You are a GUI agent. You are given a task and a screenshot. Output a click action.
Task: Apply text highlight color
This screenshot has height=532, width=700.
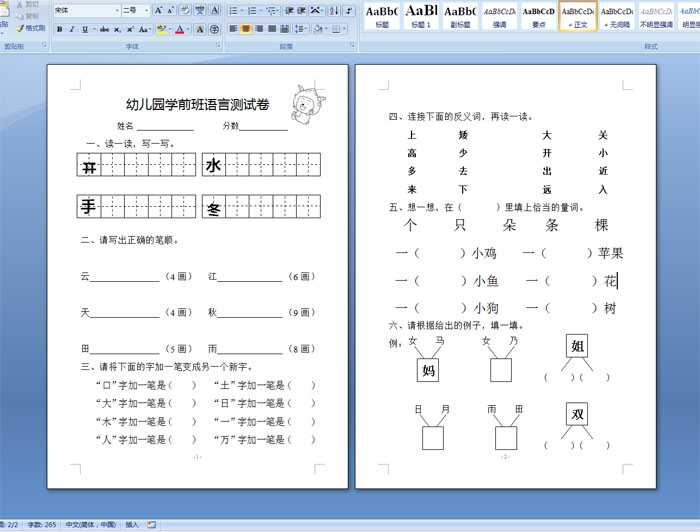[x=161, y=29]
